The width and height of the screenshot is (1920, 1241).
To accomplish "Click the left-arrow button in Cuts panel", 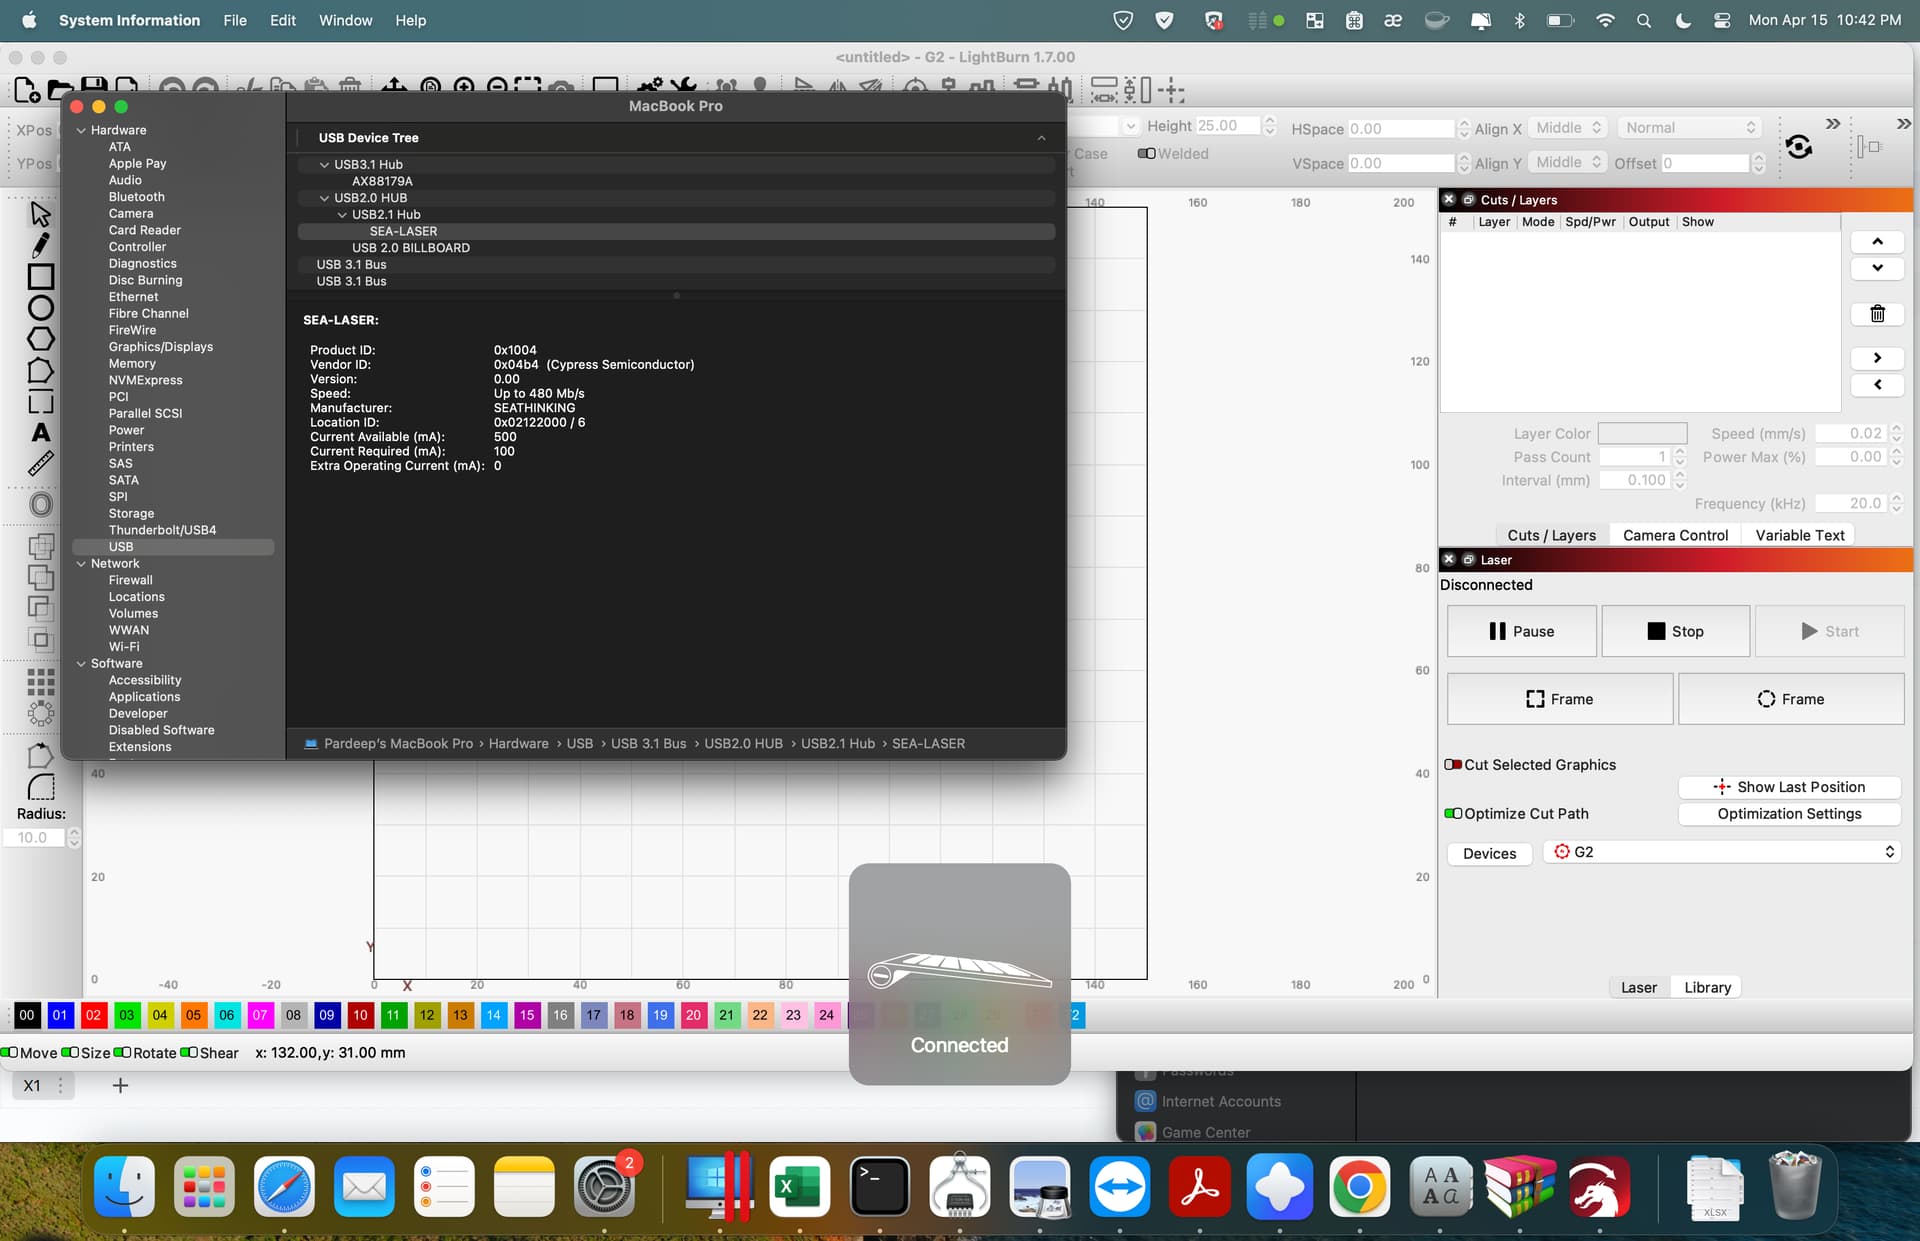I will (1877, 385).
